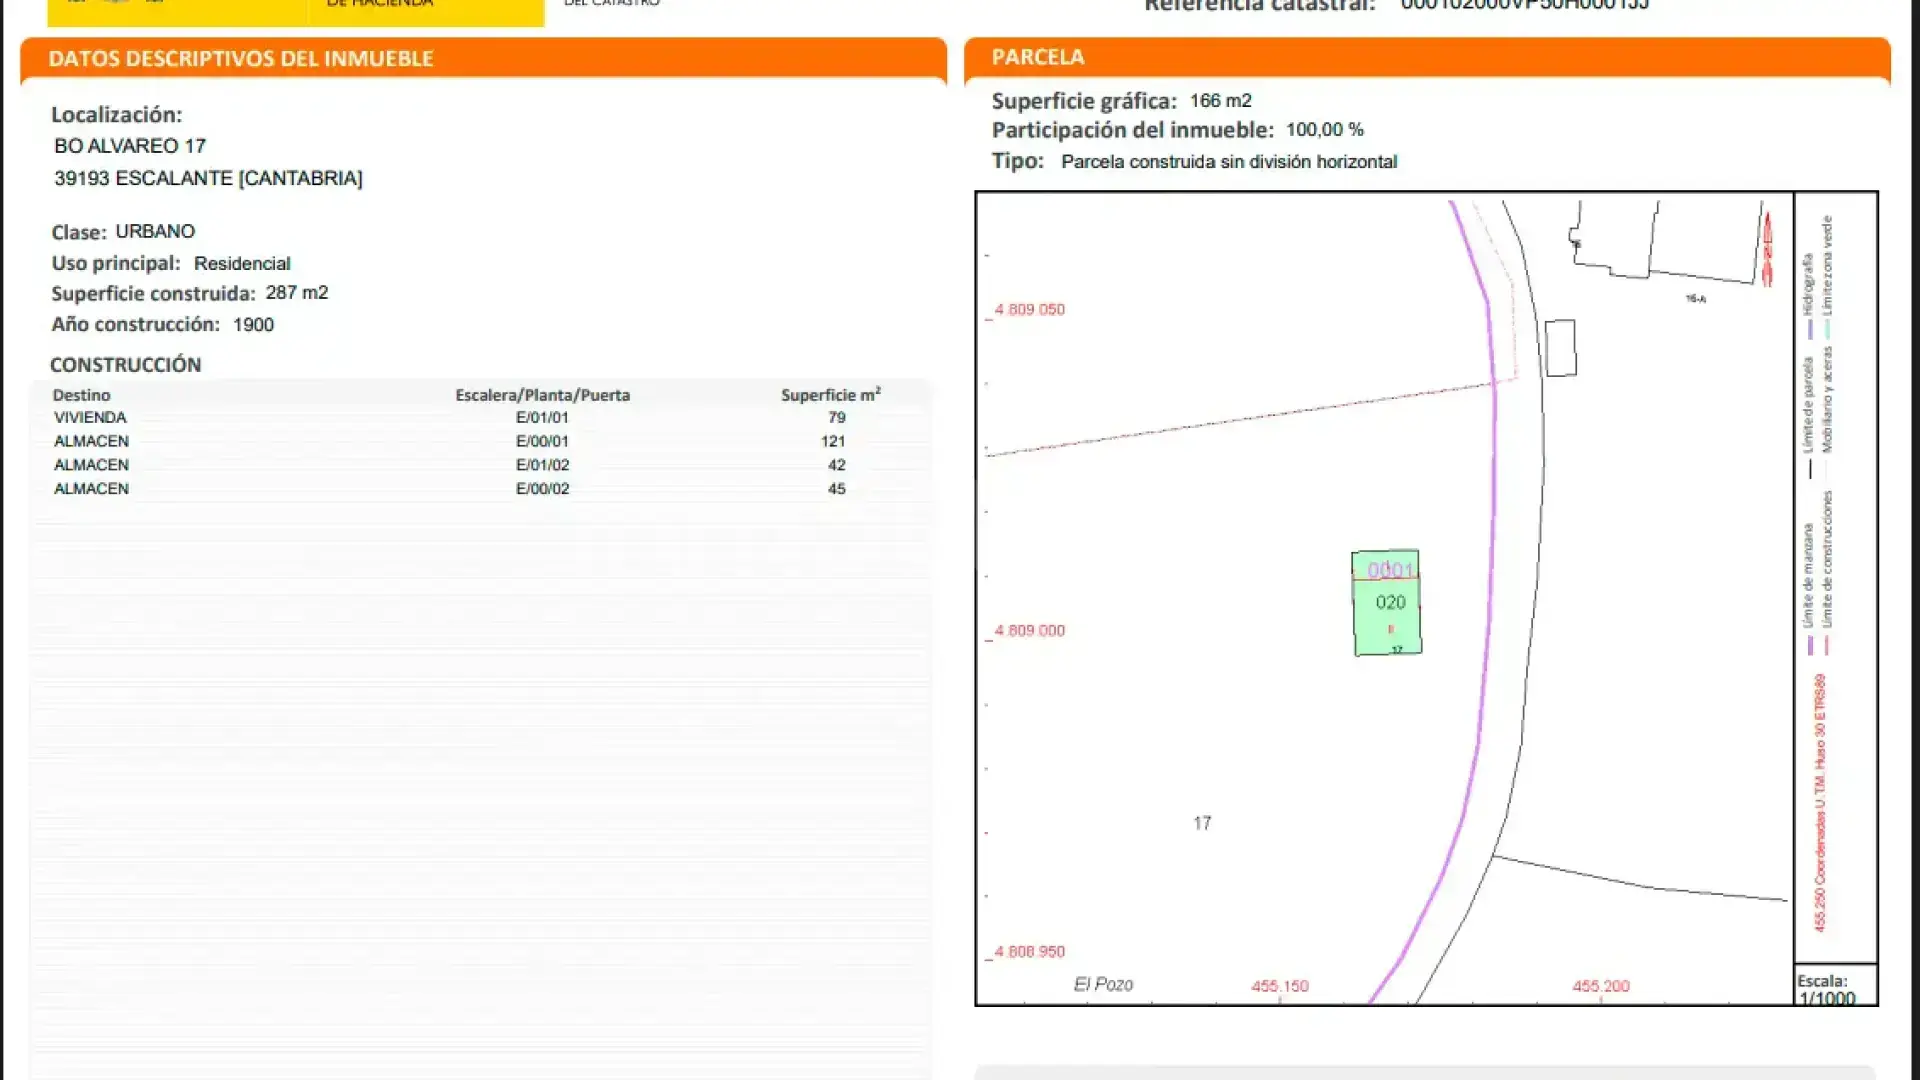Click the 'BO ALVAREO 17' address text

point(130,146)
